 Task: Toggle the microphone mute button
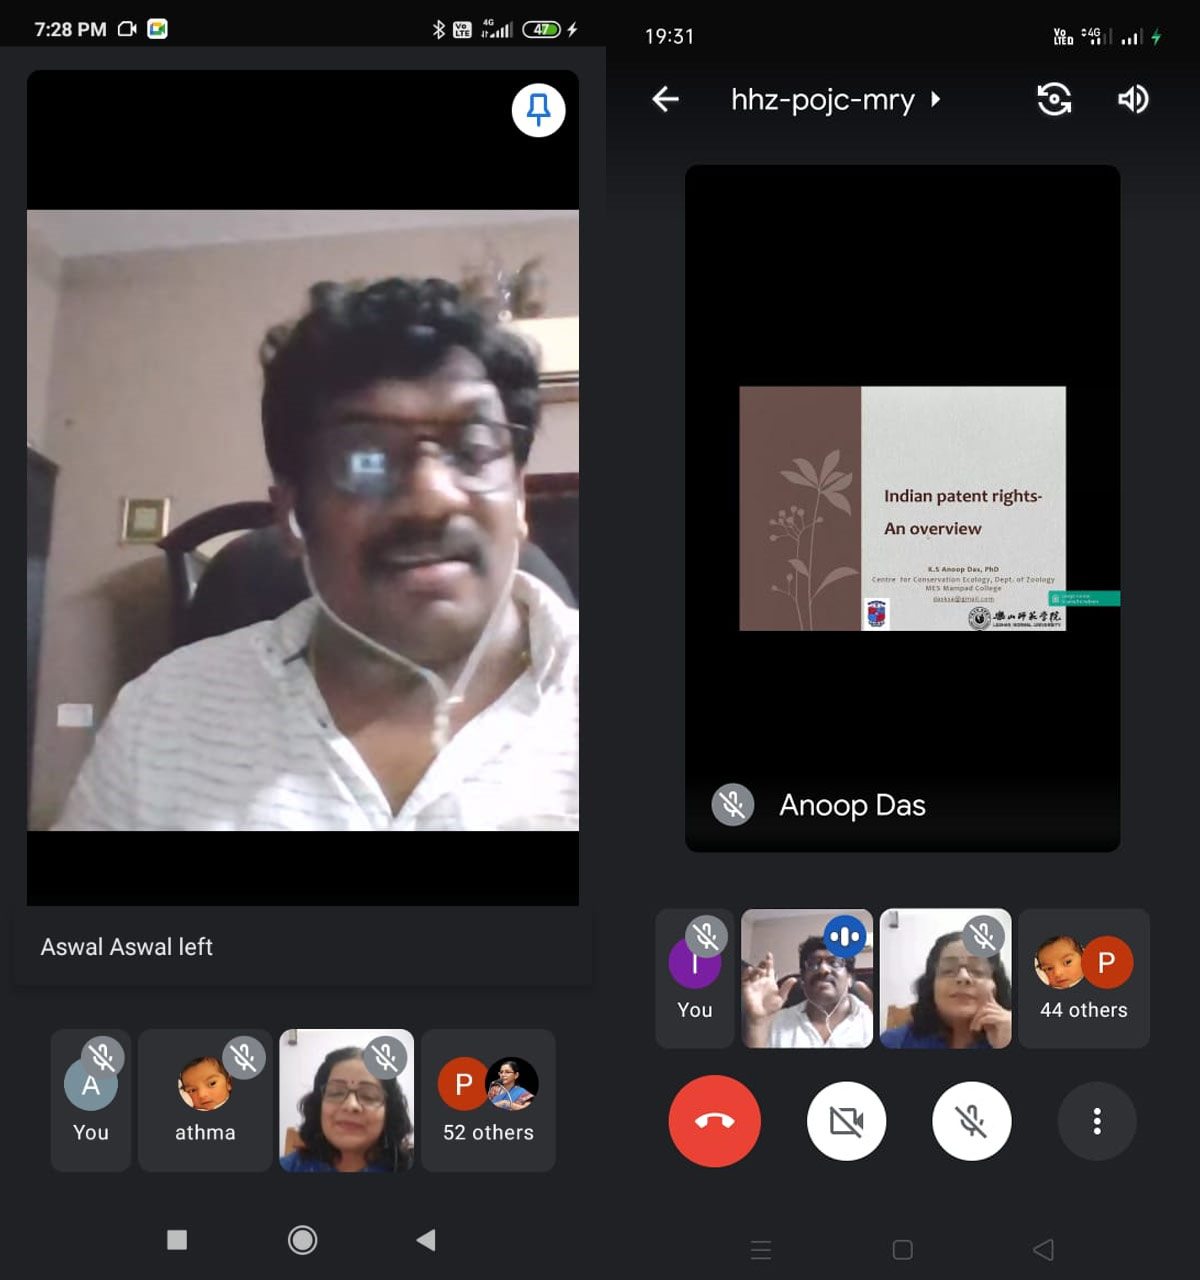[971, 1121]
